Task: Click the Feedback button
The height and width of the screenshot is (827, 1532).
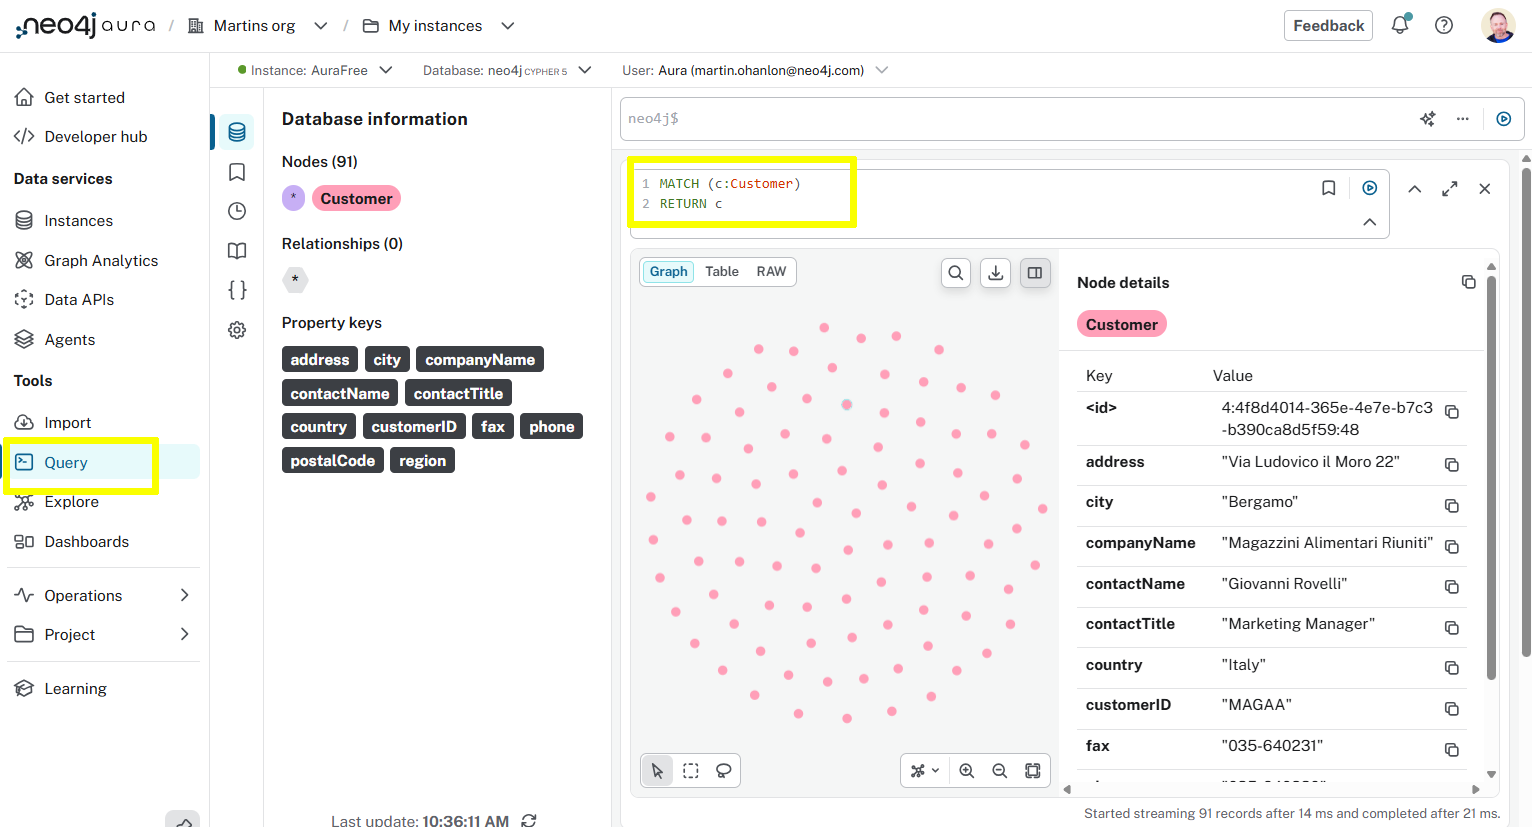Action: click(1328, 25)
